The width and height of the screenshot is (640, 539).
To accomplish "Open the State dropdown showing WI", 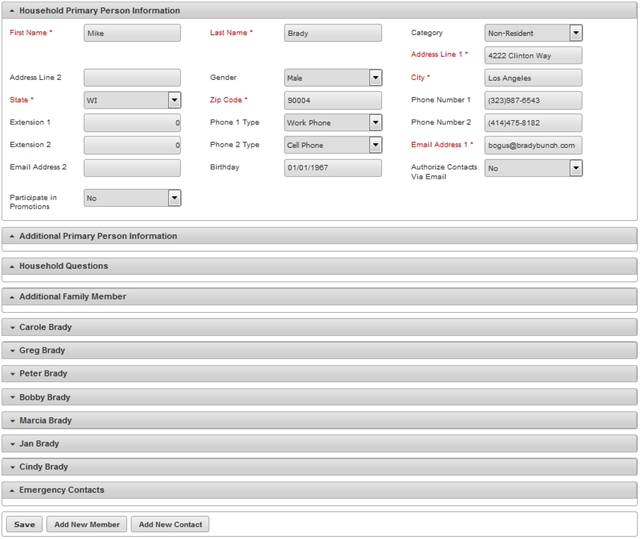I will [x=132, y=100].
